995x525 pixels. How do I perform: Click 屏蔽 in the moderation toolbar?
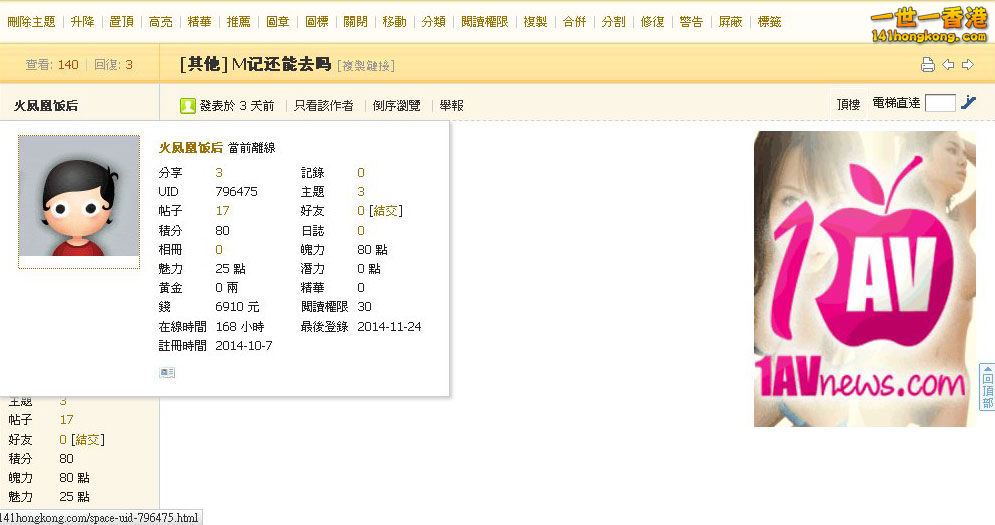pyautogui.click(x=730, y=21)
